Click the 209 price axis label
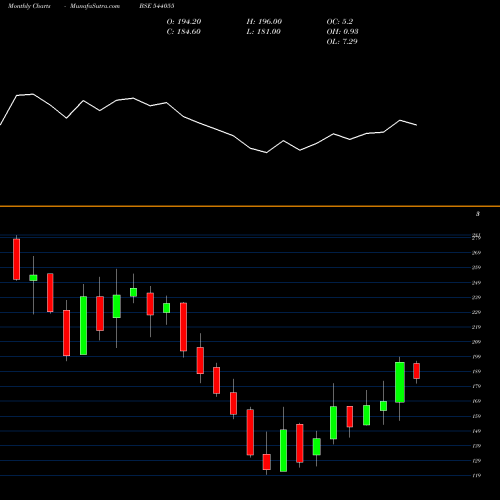The width and height of the screenshot is (500, 500). pyautogui.click(x=476, y=342)
